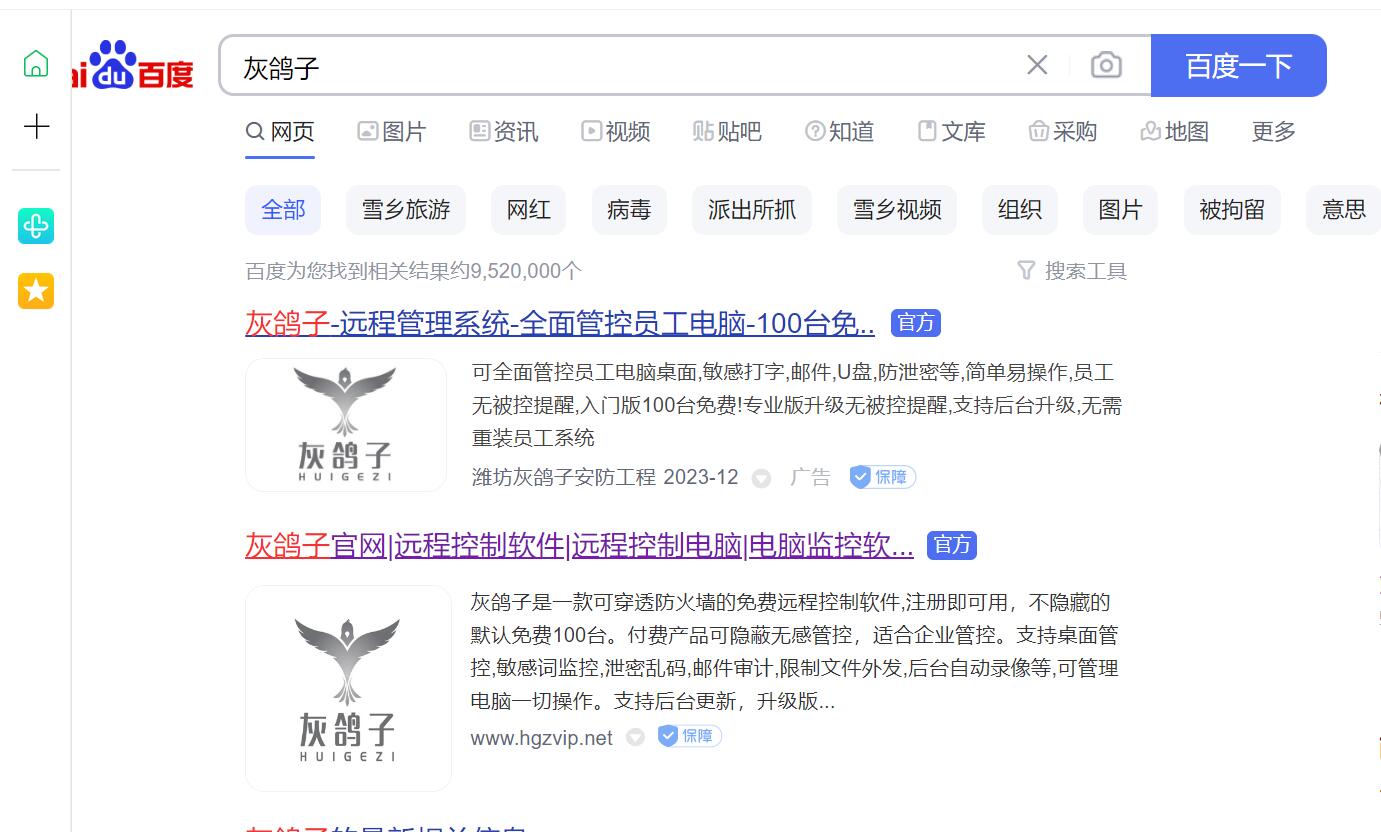The image size is (1381, 832).
Task: Expand dropdown arrow beside 潍坊灰鸽子安防工程 date
Action: [761, 478]
